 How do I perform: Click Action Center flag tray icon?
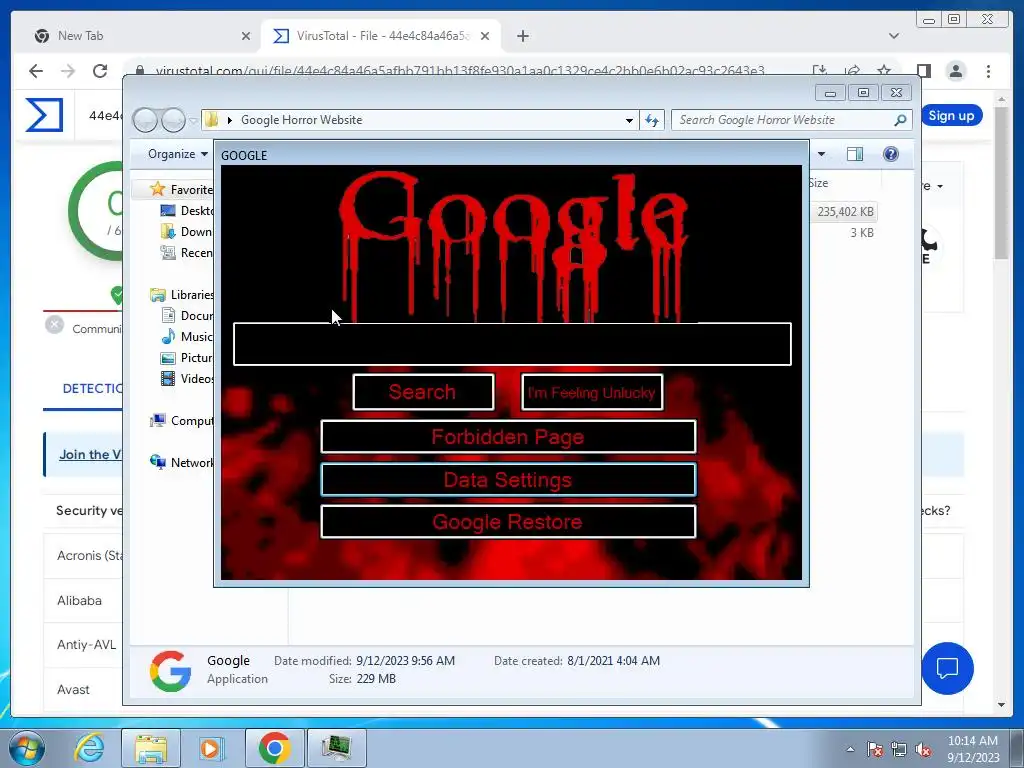(x=875, y=749)
